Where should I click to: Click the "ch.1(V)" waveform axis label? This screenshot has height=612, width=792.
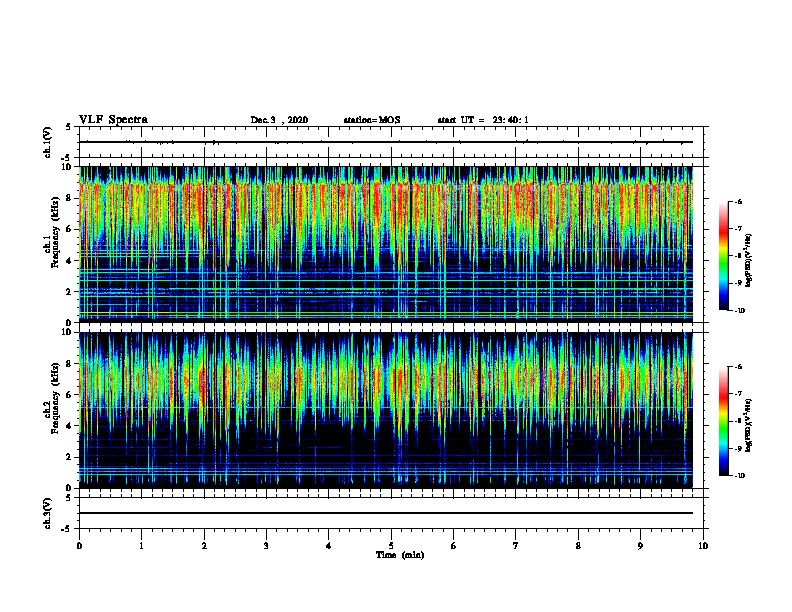(x=48, y=142)
